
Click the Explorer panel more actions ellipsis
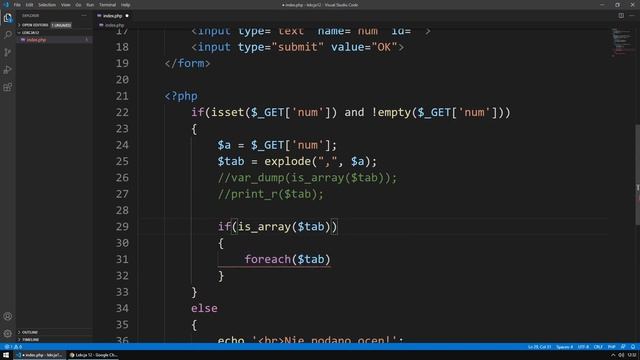(x=84, y=16)
